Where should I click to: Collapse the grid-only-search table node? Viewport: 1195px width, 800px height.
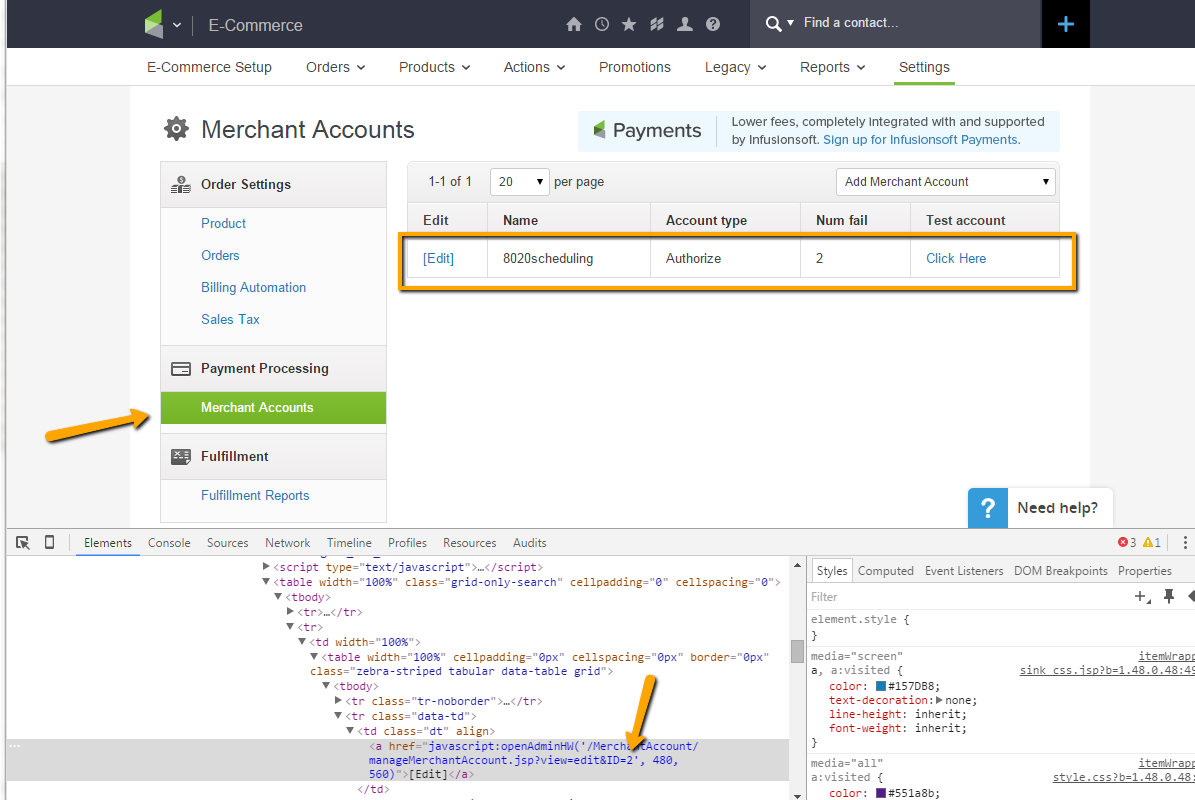point(266,581)
